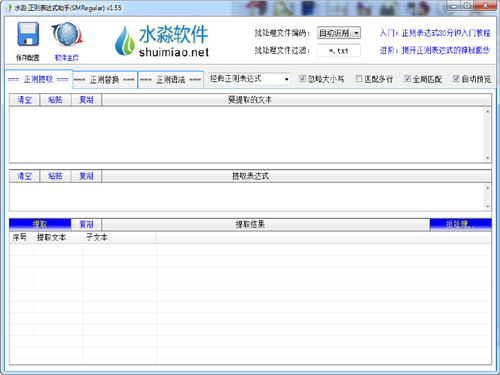
Task: Switch to the 正则语法 tab
Action: (171, 80)
